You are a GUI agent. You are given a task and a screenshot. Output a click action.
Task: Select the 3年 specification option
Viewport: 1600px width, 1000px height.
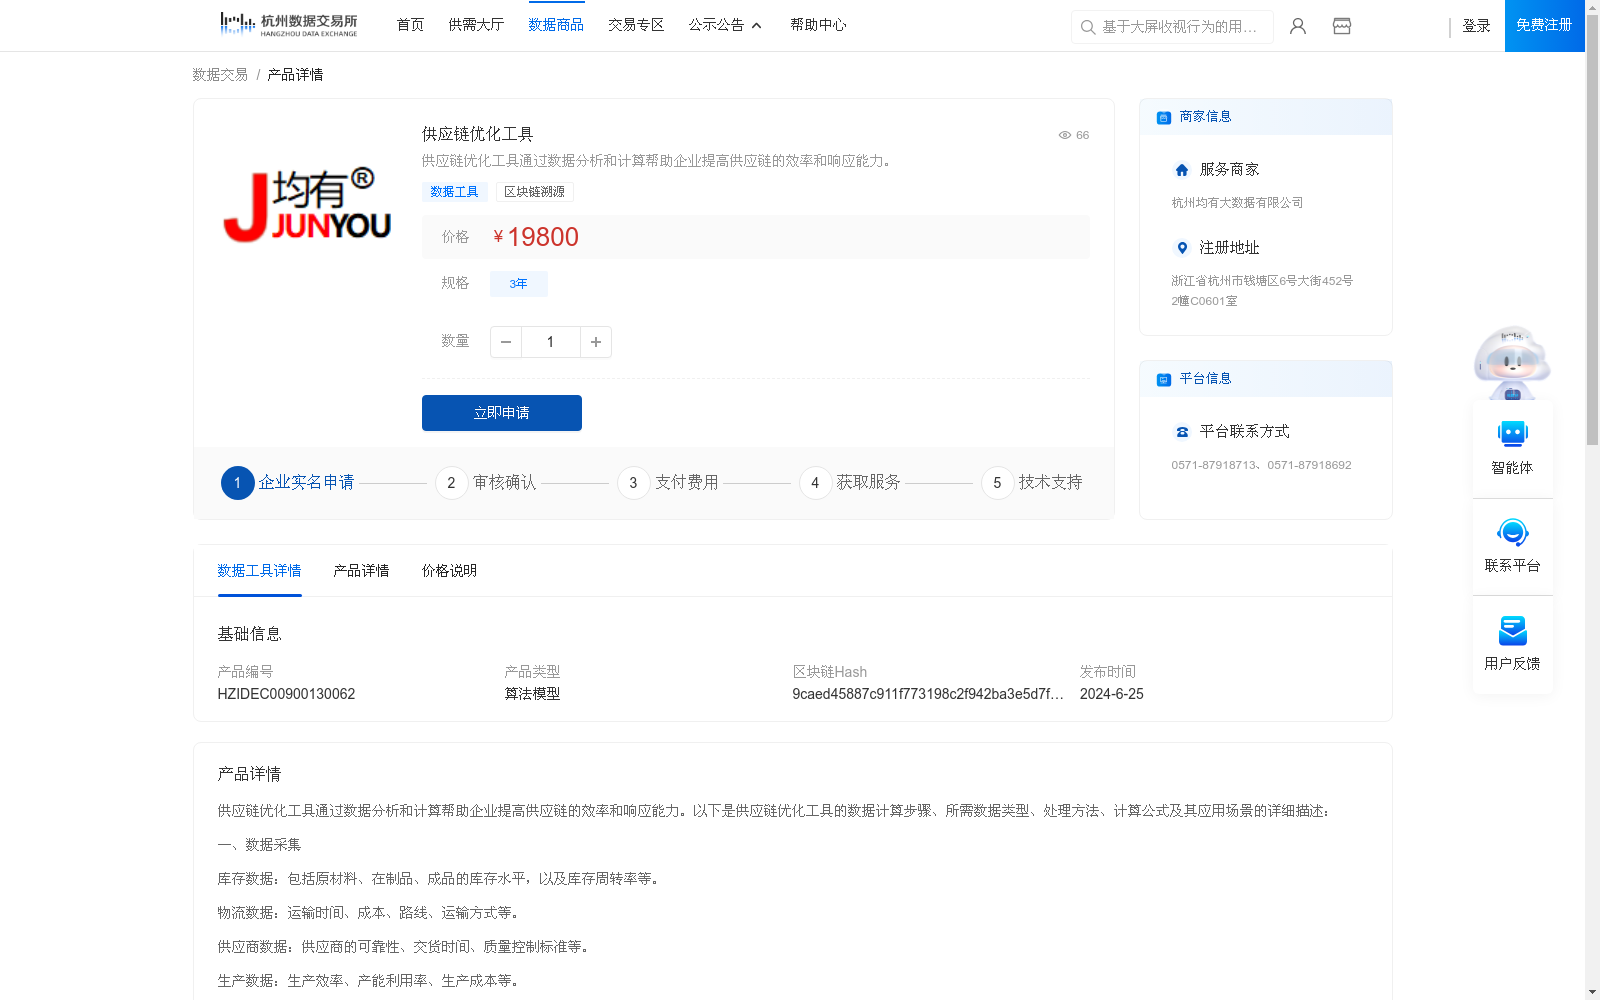(x=518, y=284)
